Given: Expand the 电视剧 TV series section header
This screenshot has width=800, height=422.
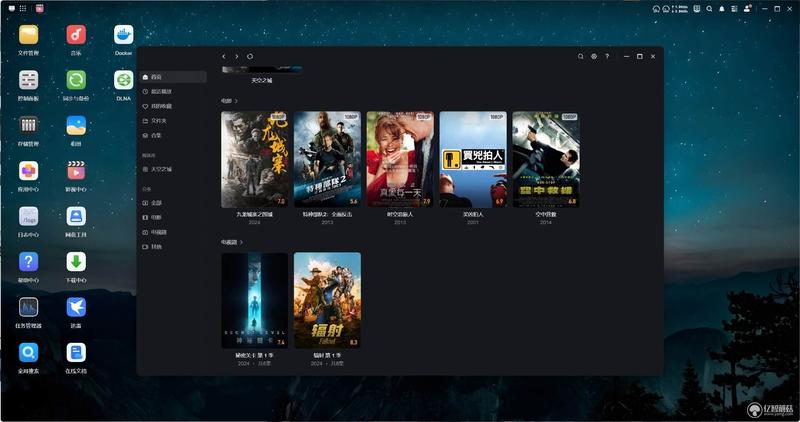Looking at the screenshot, I should tap(232, 242).
